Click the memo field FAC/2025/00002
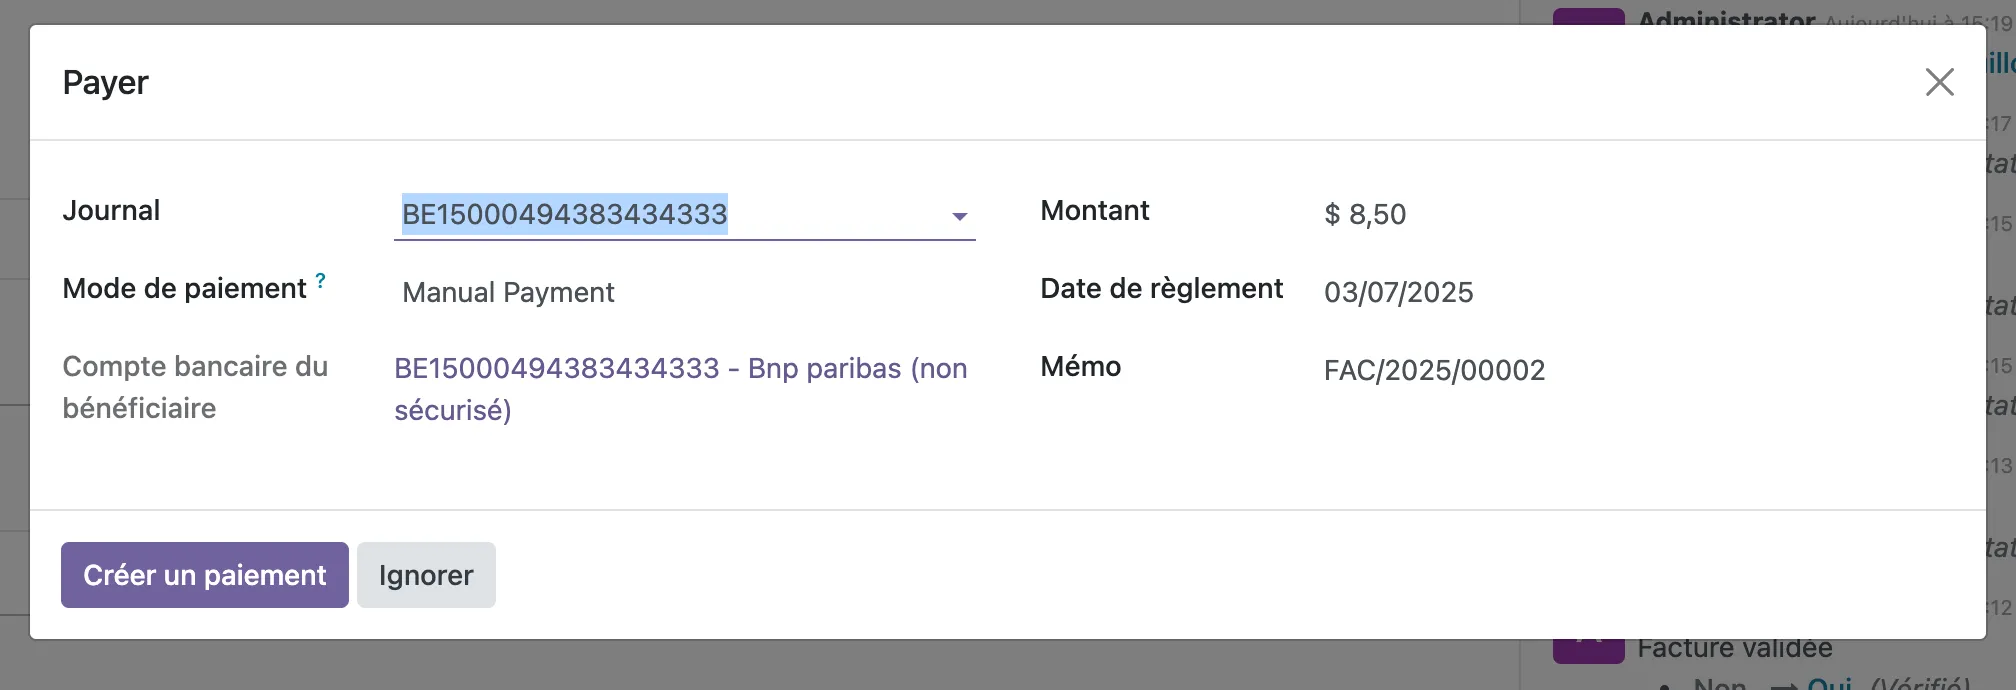The width and height of the screenshot is (2016, 690). click(1434, 370)
